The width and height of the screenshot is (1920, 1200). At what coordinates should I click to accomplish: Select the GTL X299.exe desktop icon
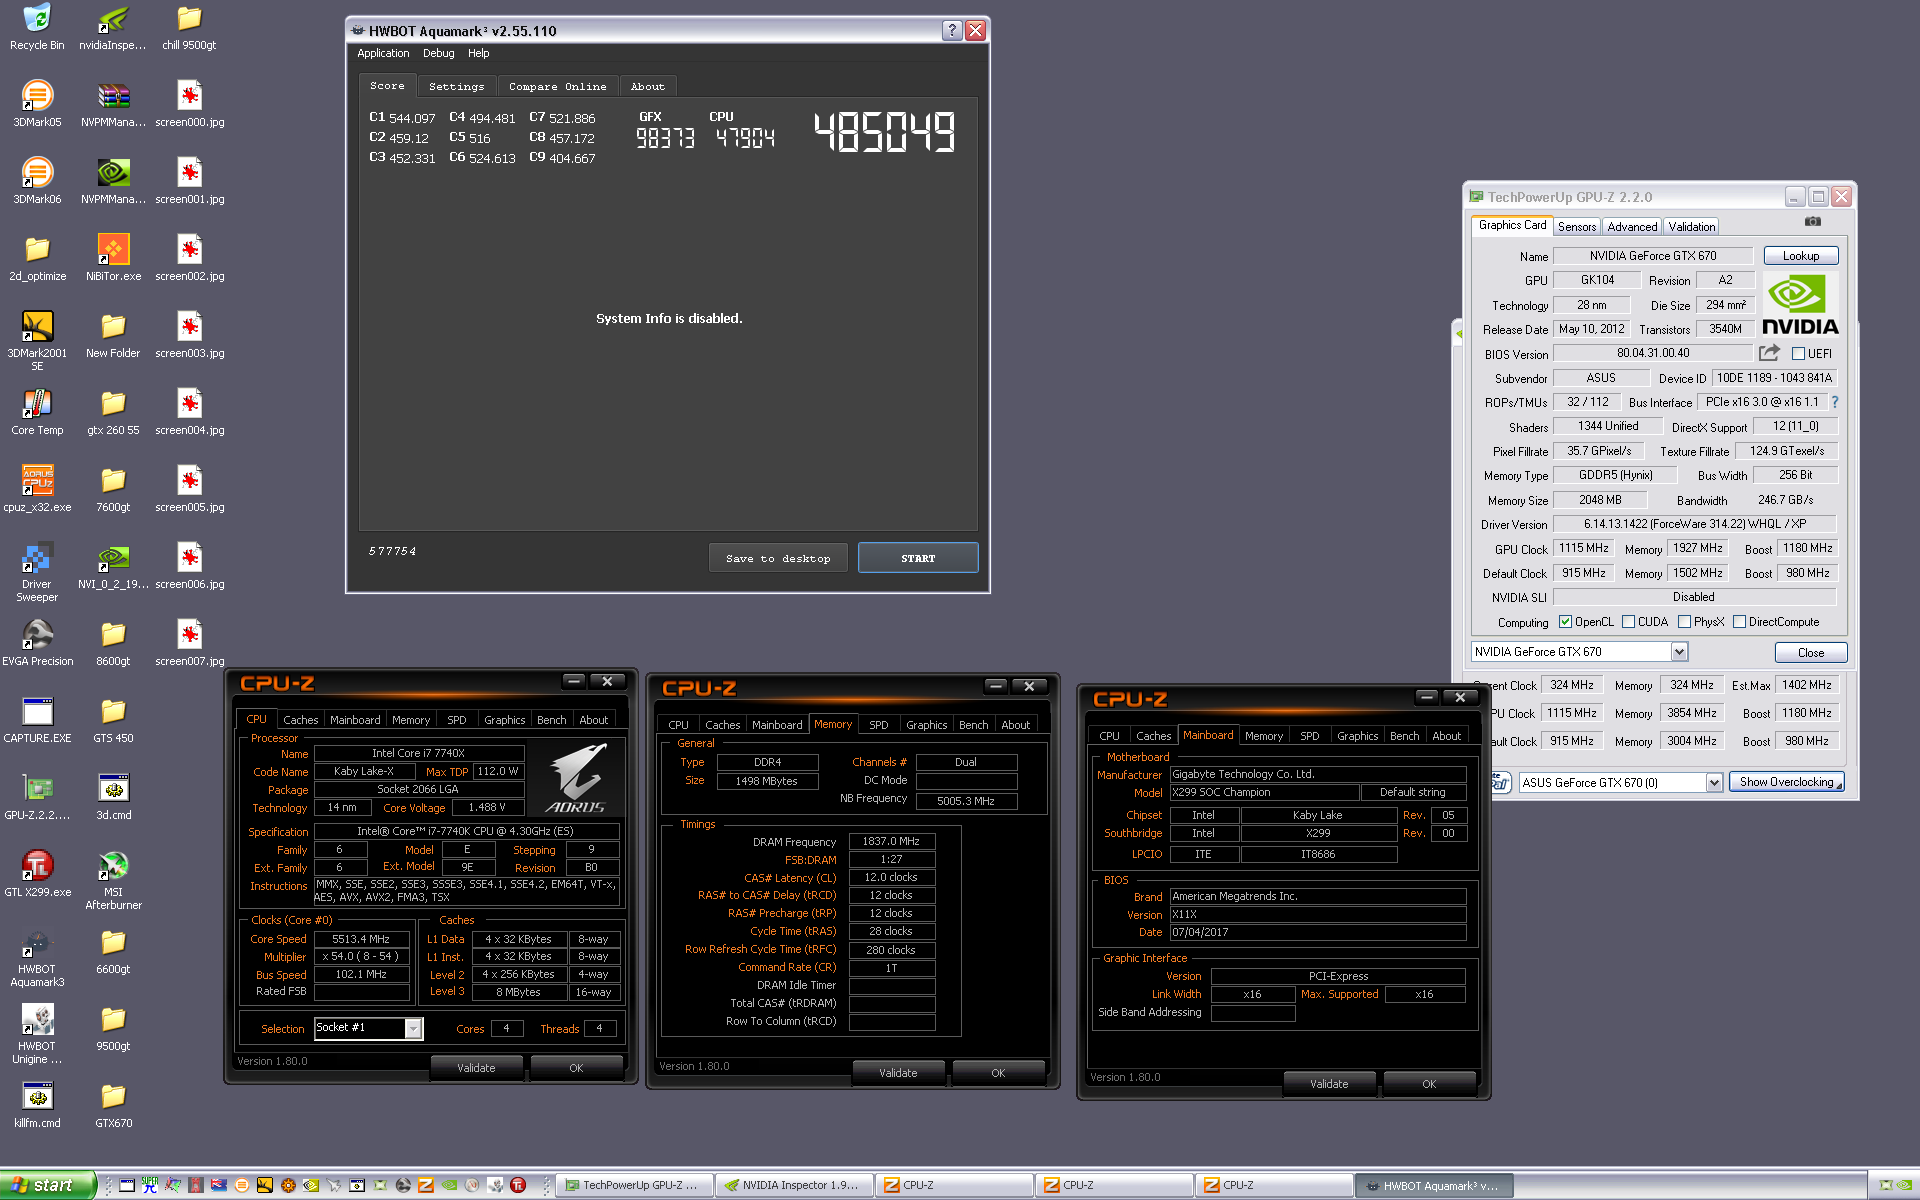(37, 874)
